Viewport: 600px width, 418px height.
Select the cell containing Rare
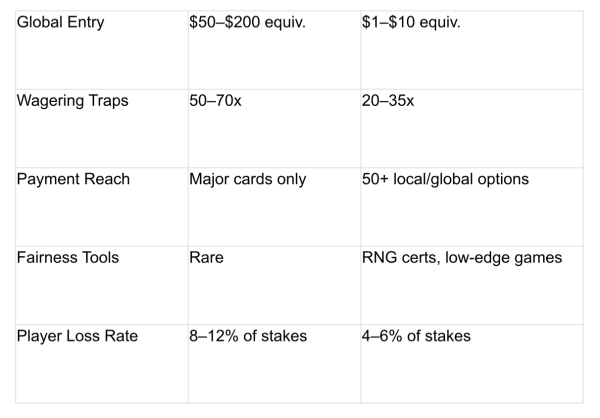[274, 286]
